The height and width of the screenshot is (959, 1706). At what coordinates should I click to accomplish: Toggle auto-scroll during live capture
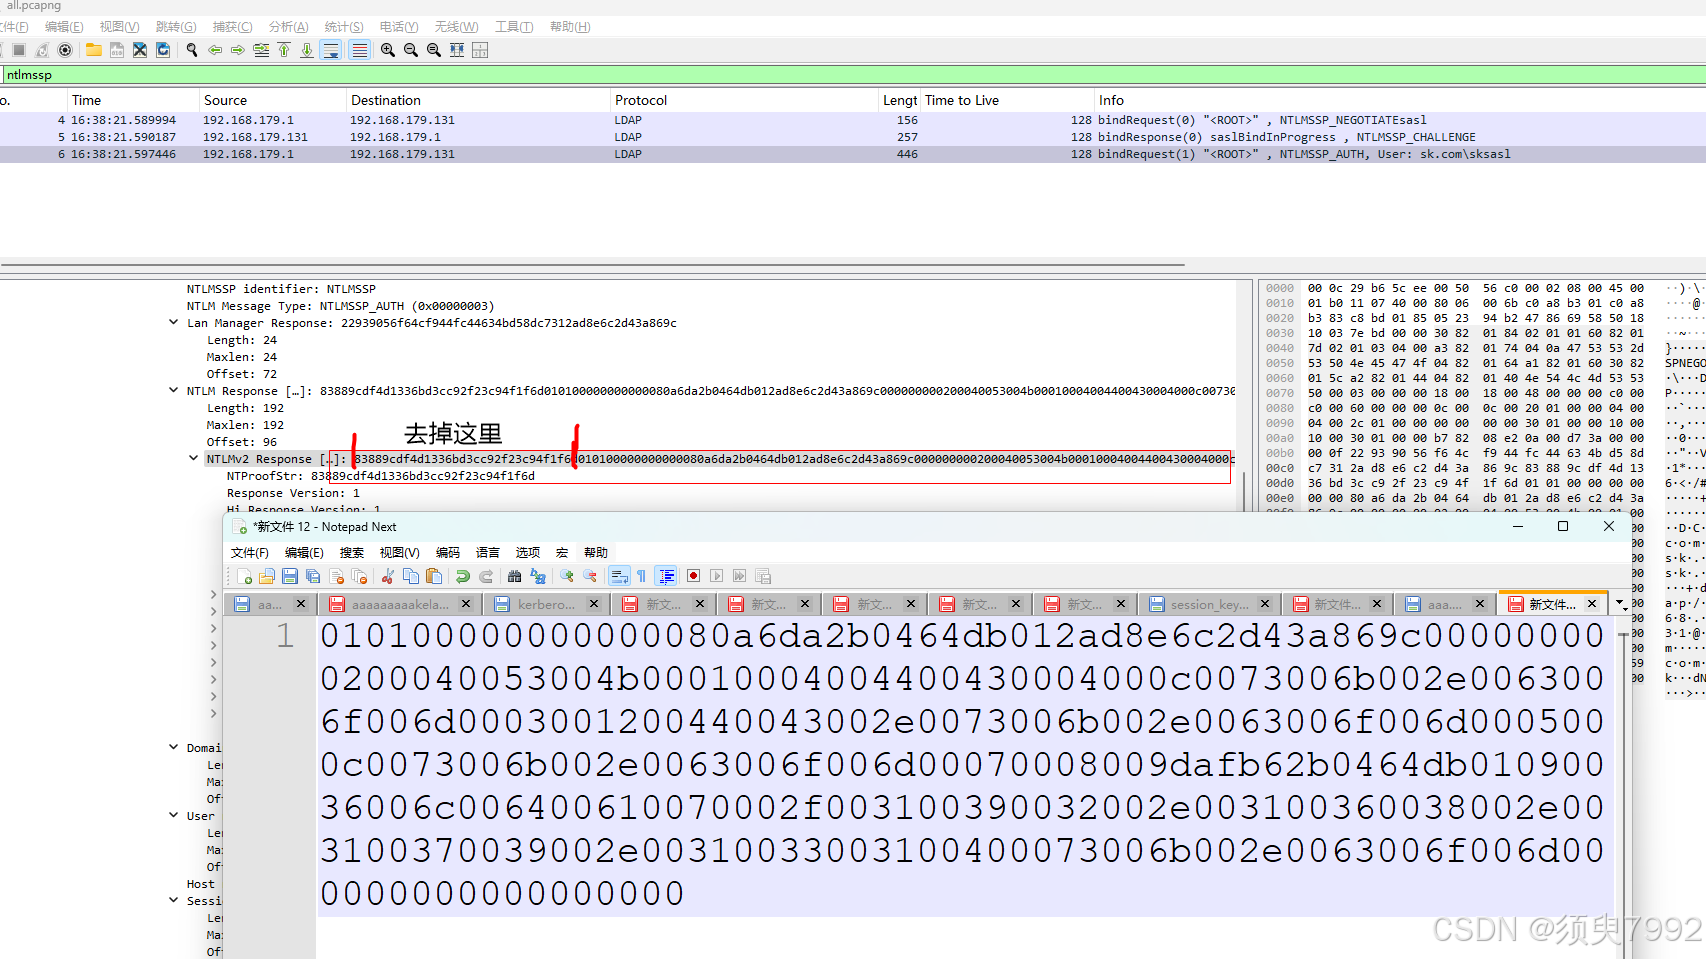tap(331, 50)
